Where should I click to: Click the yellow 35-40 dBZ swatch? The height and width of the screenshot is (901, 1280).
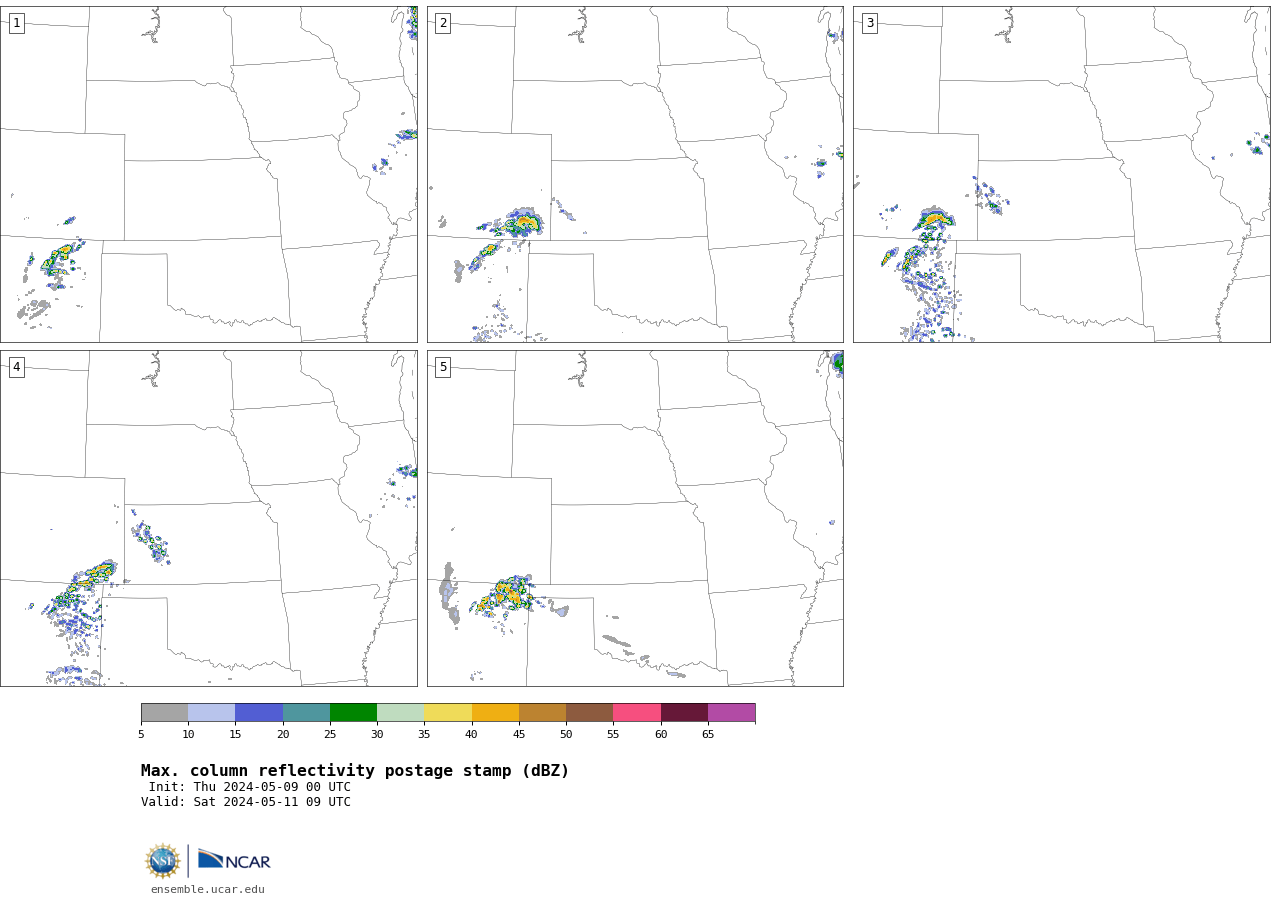[x=448, y=712]
